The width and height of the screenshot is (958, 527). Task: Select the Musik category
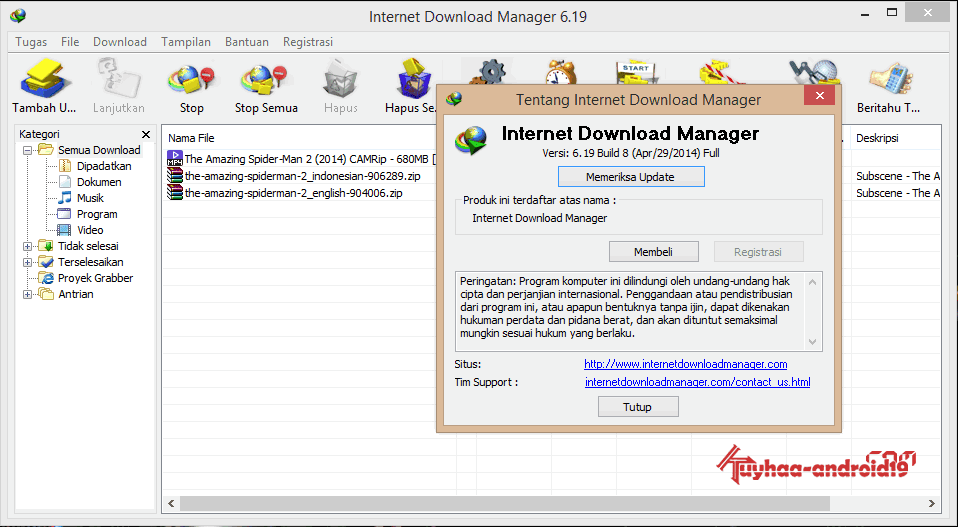click(90, 198)
